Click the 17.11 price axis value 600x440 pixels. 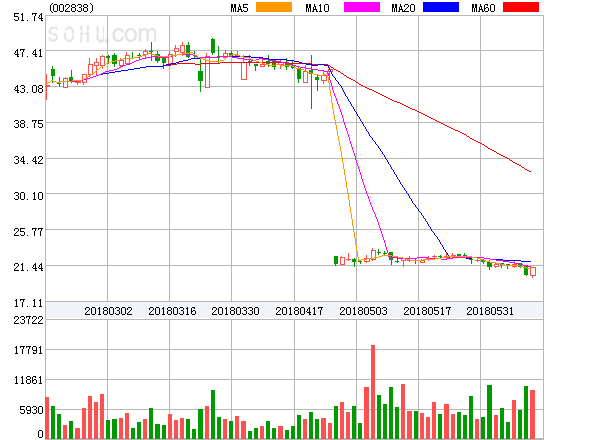point(28,303)
